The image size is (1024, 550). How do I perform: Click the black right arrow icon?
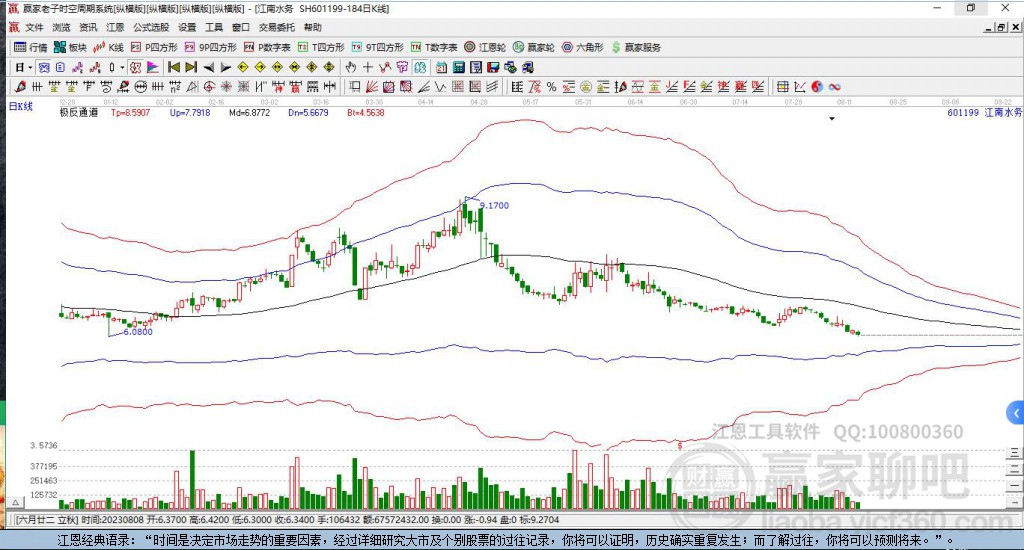(x=225, y=67)
